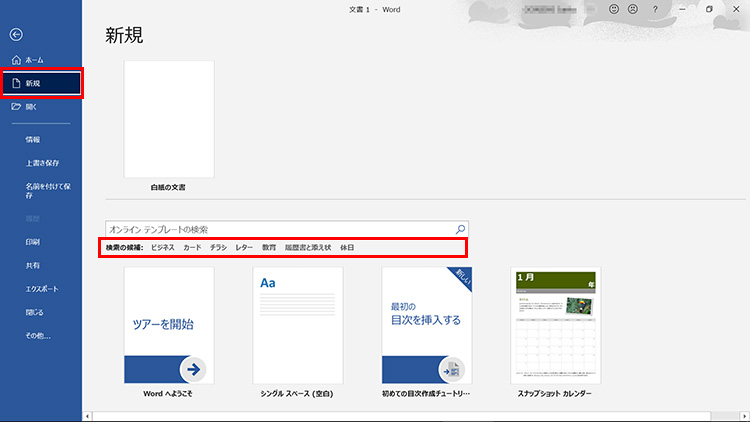
Task: Click the home icon in sidebar
Action: point(16,60)
